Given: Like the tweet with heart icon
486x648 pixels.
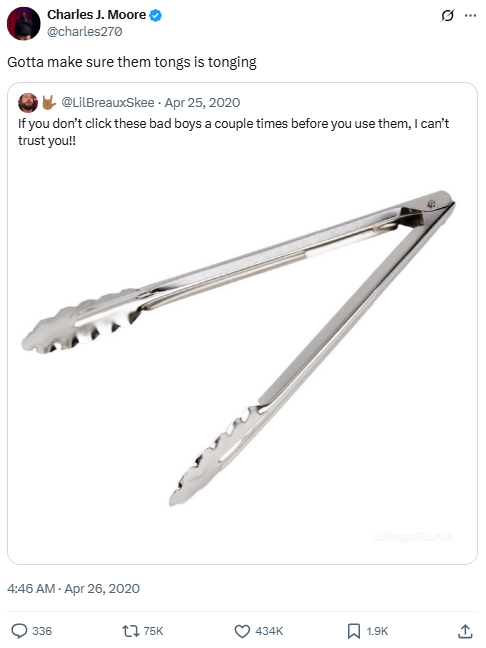Looking at the screenshot, I should tap(242, 631).
